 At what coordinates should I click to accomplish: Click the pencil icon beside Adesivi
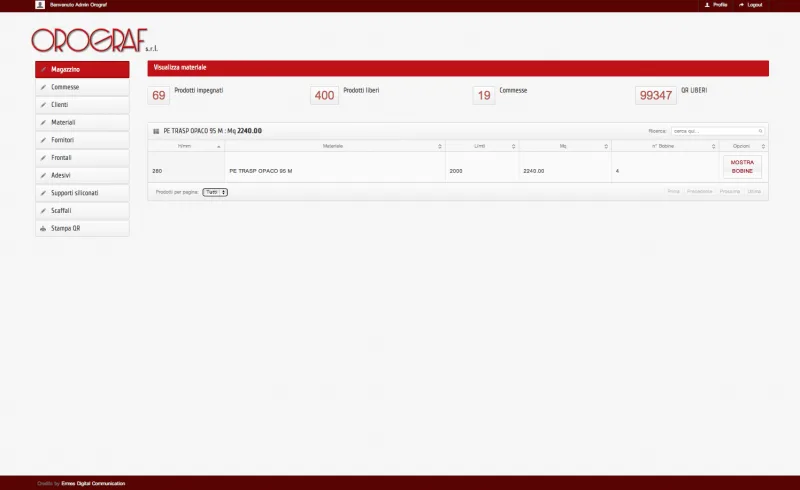[43, 176]
